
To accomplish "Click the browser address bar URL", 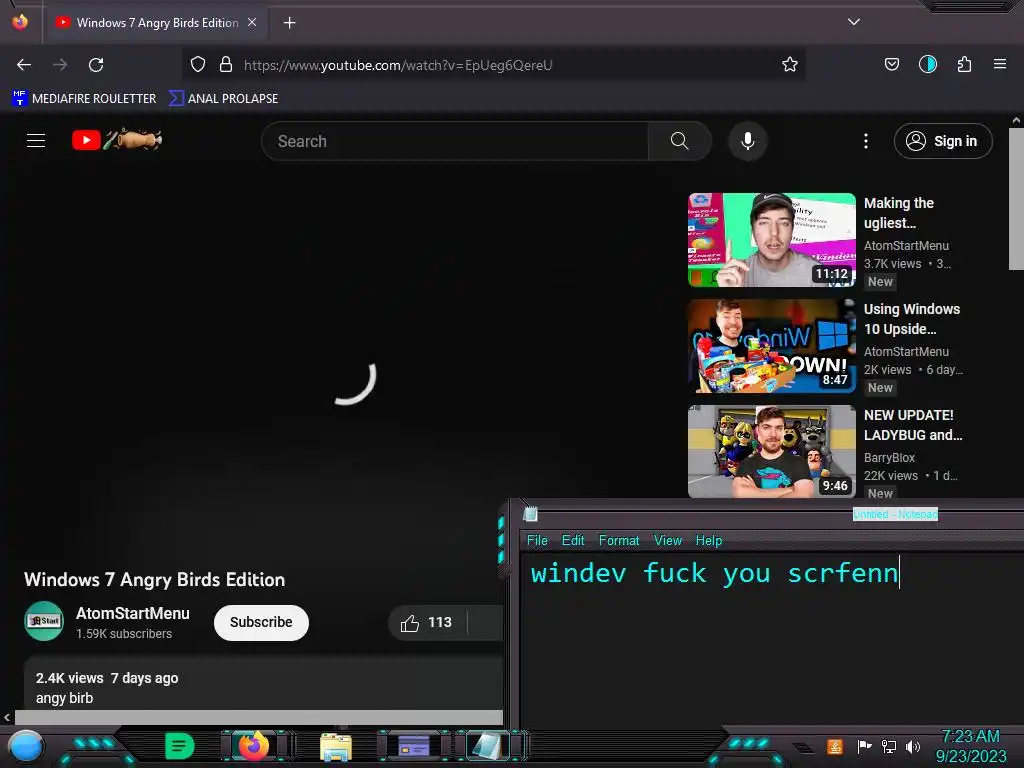I will [398, 65].
